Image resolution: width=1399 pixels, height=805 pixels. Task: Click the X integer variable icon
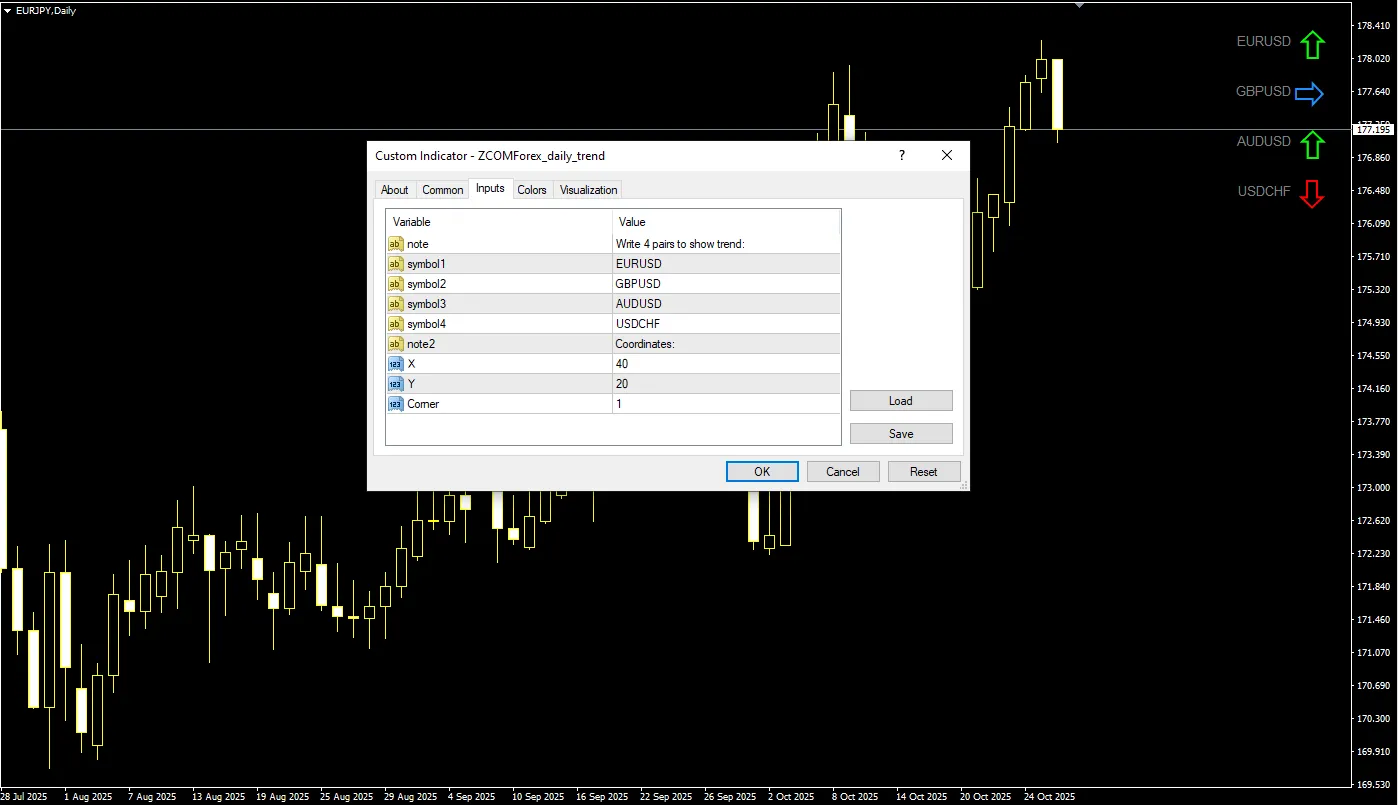[x=395, y=364]
